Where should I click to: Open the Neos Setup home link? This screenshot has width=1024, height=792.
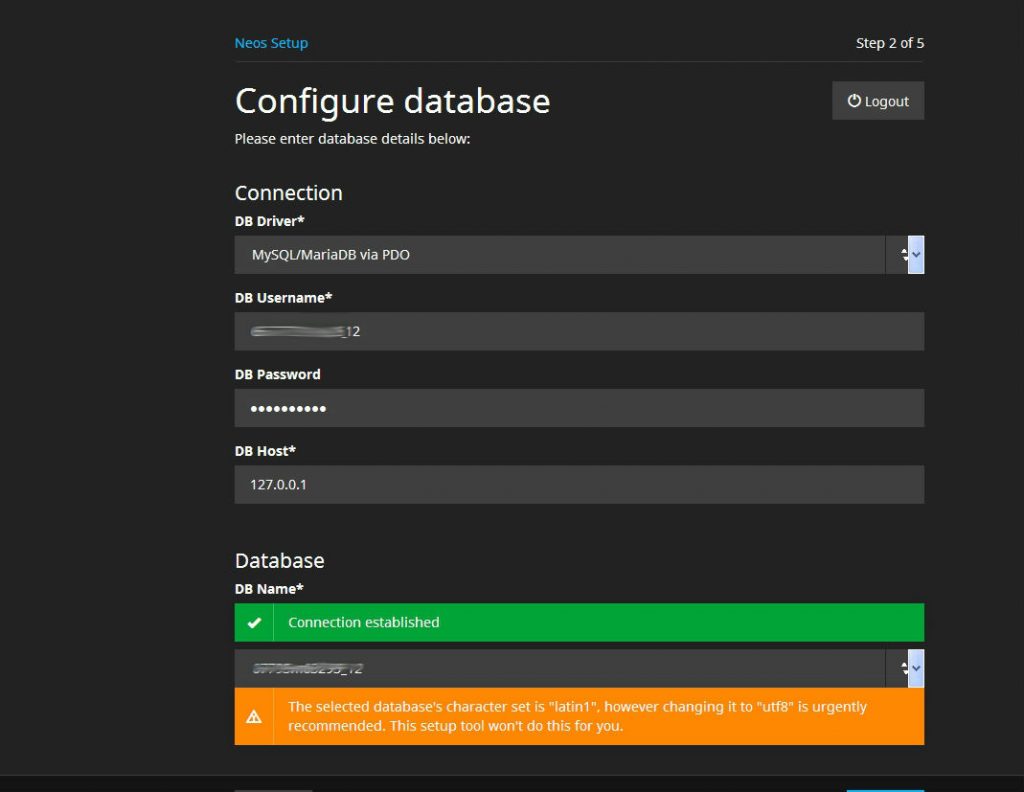click(x=271, y=43)
